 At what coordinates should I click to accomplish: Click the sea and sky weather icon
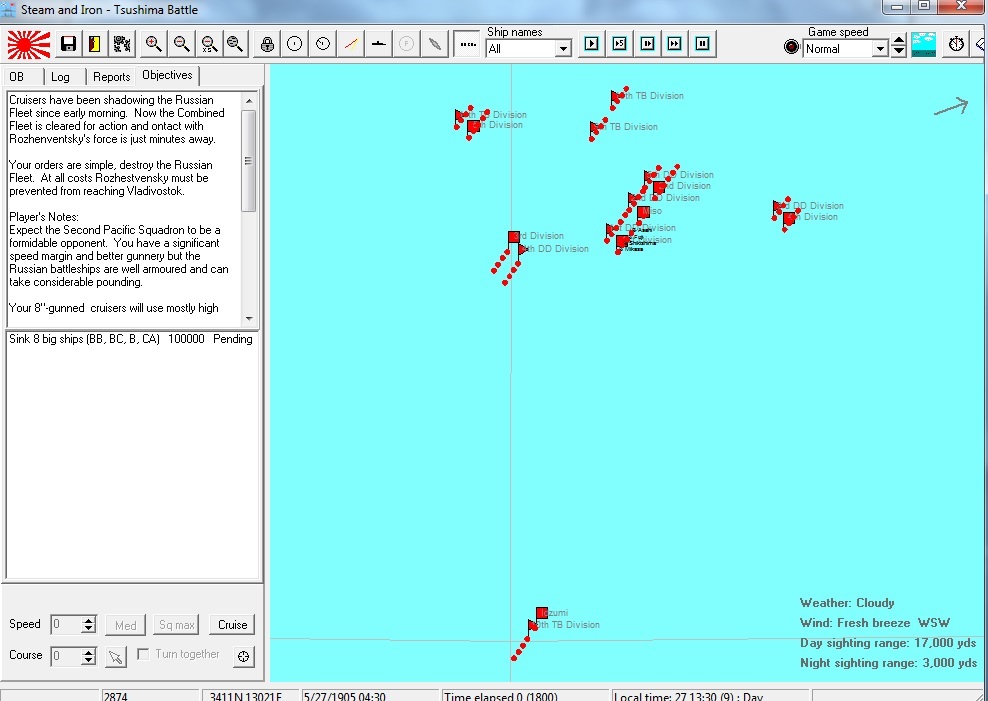[x=923, y=44]
